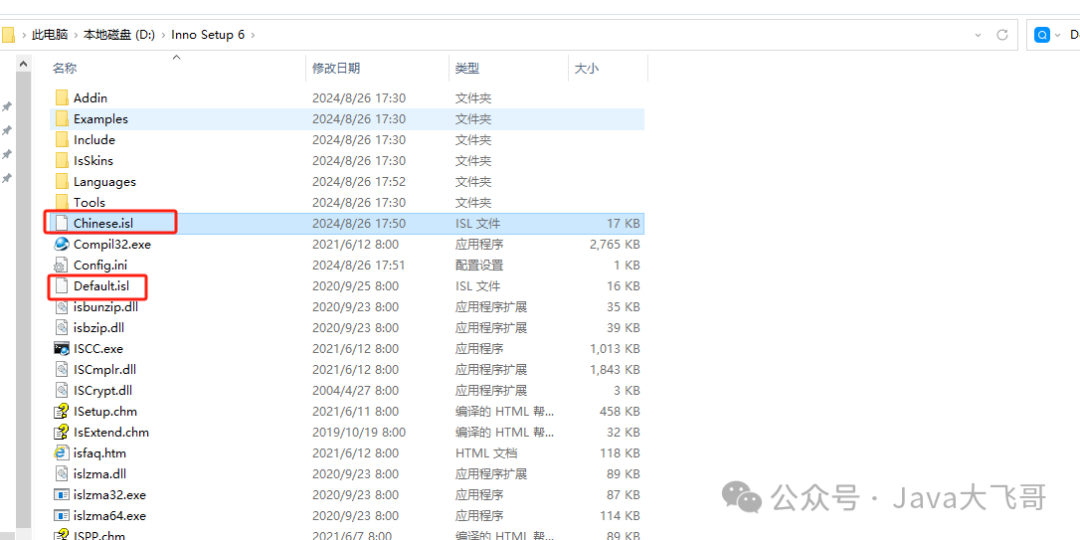
Task: Go to 本地磁盘 (D:) in the address path
Action: click(x=118, y=34)
